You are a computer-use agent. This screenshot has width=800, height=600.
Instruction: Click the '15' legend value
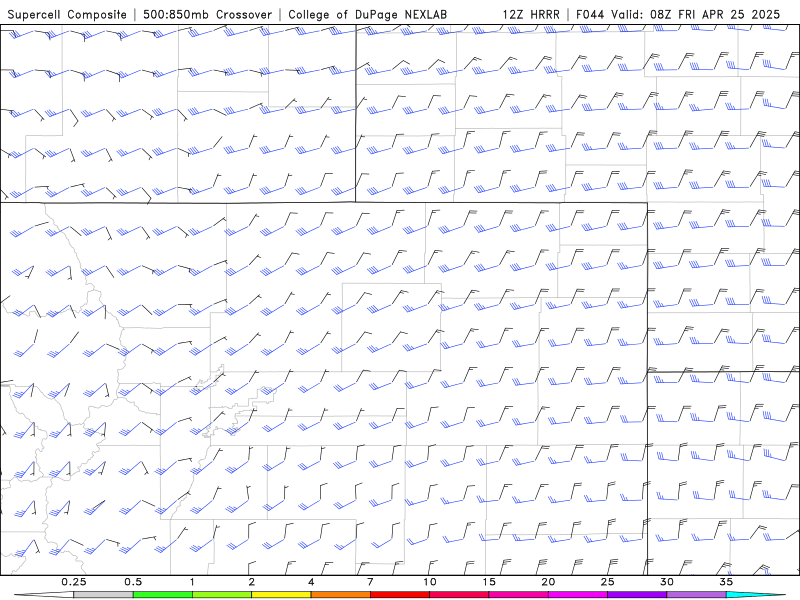pos(489,582)
